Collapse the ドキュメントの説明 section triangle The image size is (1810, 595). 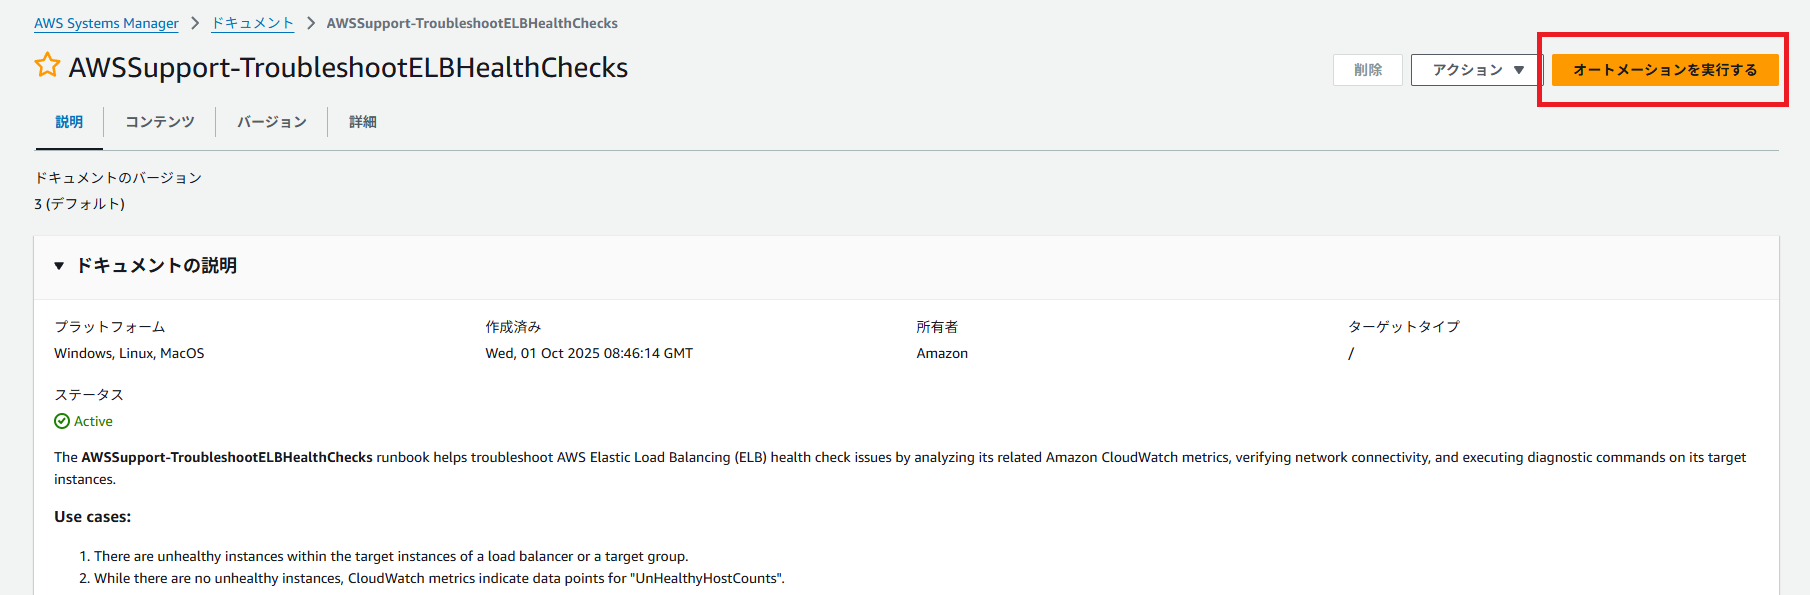coord(59,266)
